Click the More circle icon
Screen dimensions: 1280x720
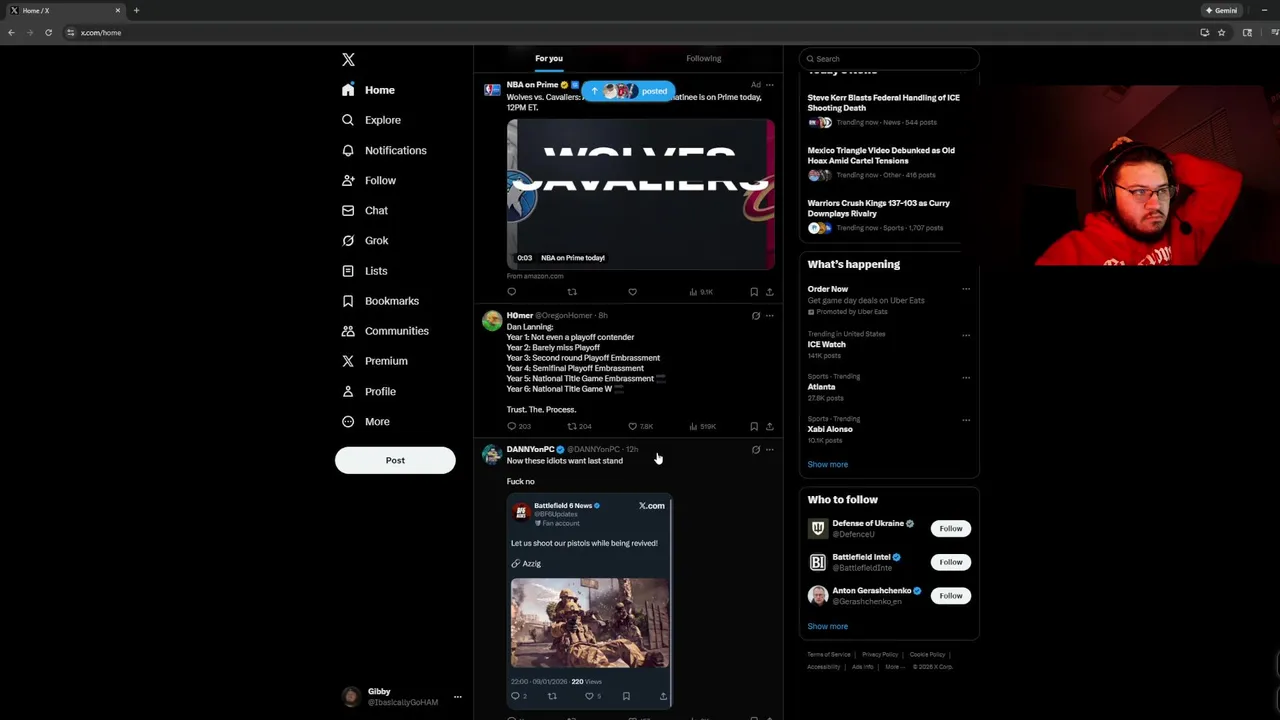[x=348, y=421]
